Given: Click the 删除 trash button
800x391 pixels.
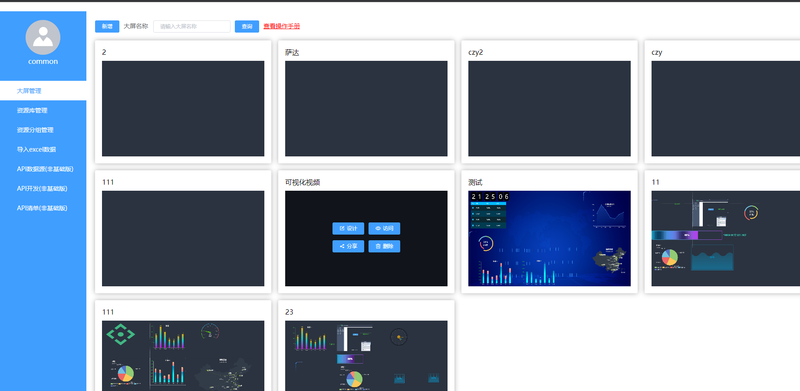Looking at the screenshot, I should point(384,246).
